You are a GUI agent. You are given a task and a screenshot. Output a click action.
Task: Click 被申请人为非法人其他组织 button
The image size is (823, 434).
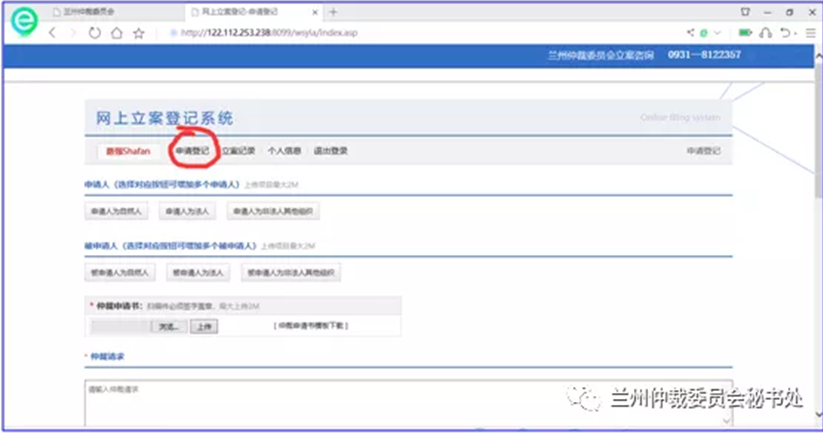tap(291, 273)
